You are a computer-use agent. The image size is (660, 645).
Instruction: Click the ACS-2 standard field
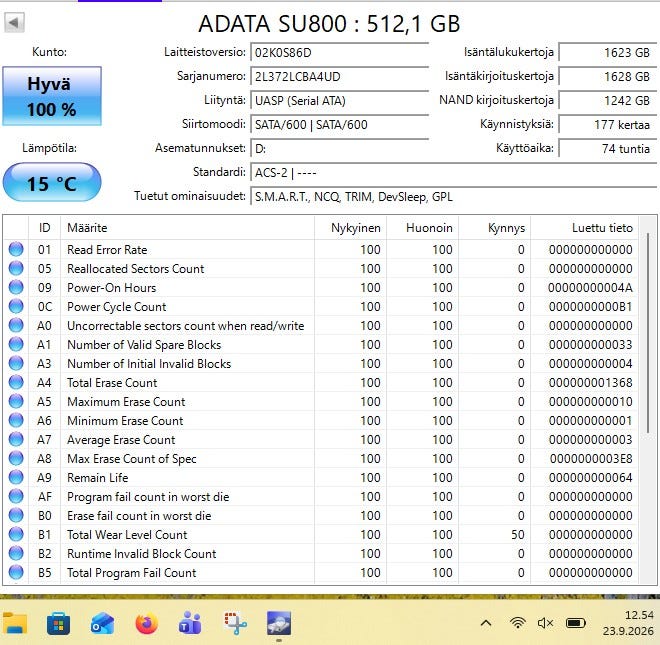point(454,173)
